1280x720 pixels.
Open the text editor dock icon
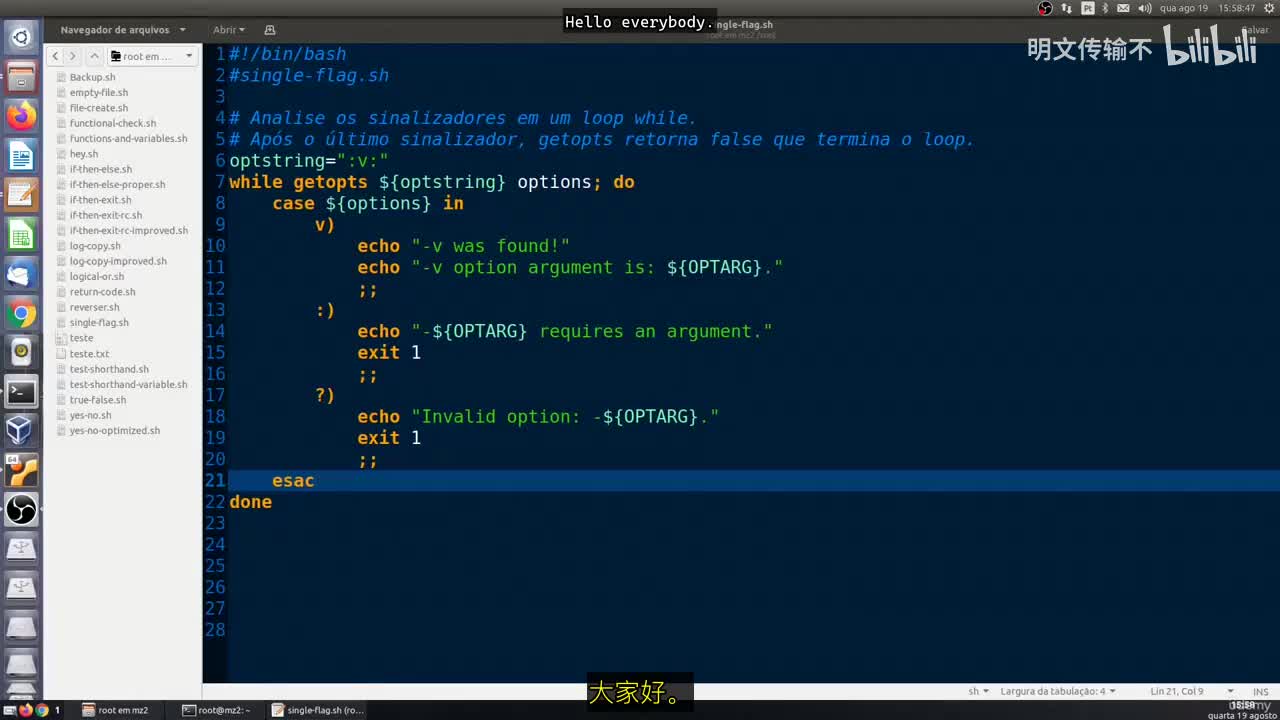pos(21,195)
